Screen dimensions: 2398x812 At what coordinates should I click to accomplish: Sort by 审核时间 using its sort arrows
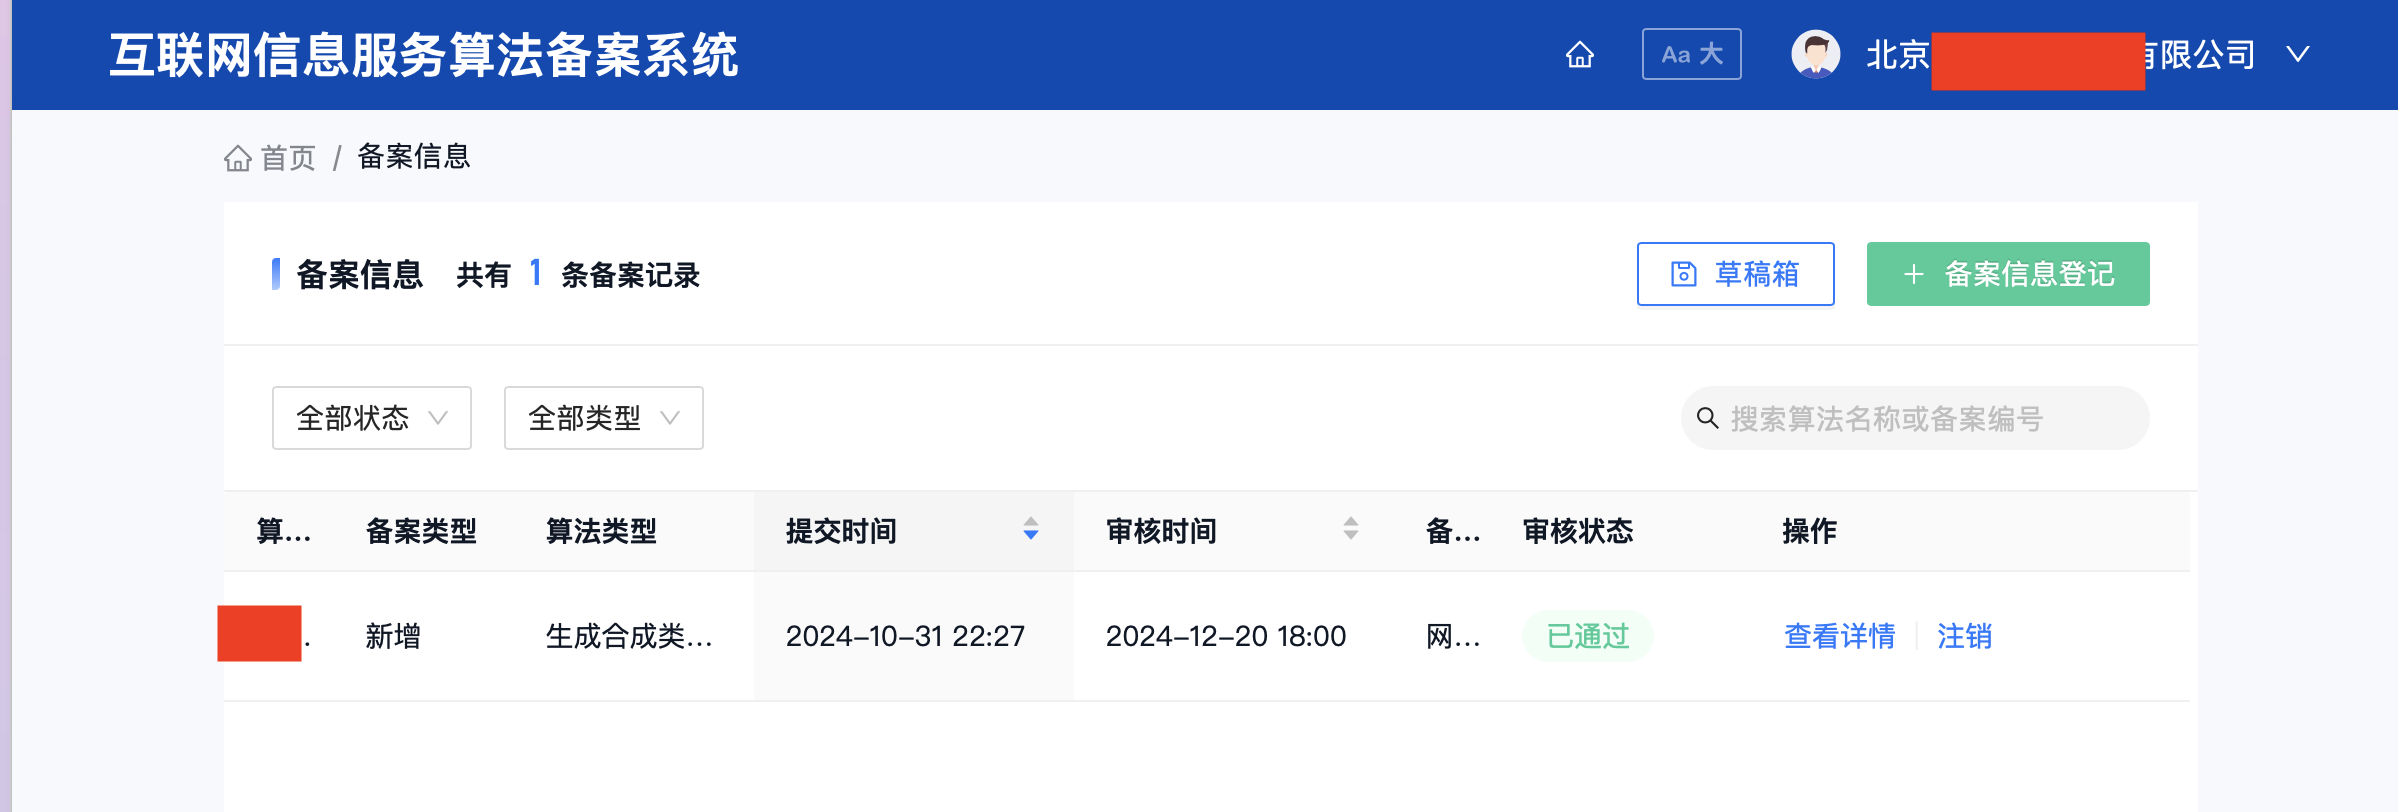click(x=1350, y=529)
